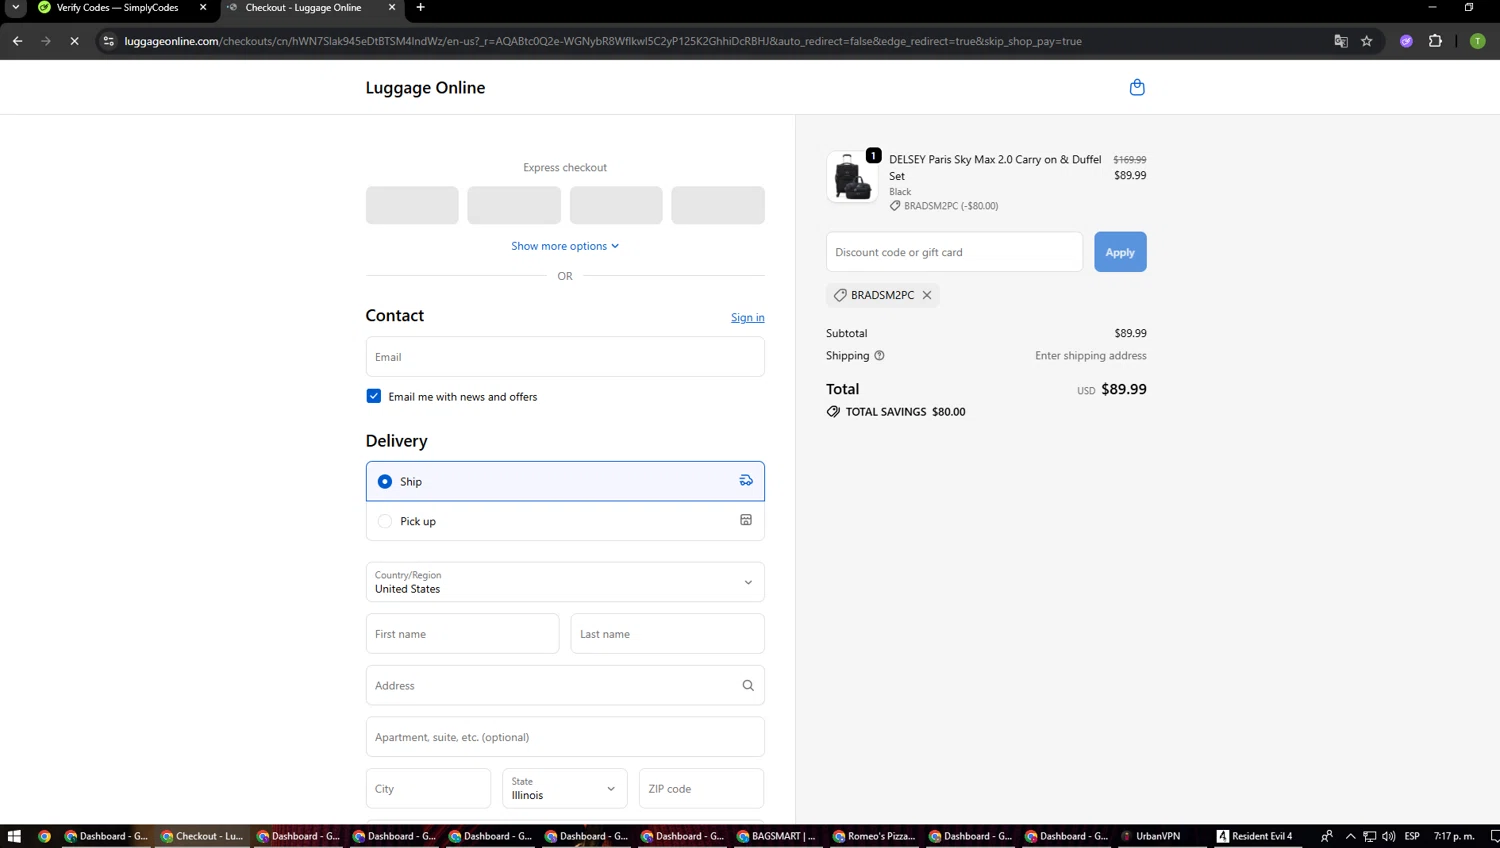Screen dimensions: 1500x848
Task: Click the Apply discount button
Action: pyautogui.click(x=1120, y=252)
